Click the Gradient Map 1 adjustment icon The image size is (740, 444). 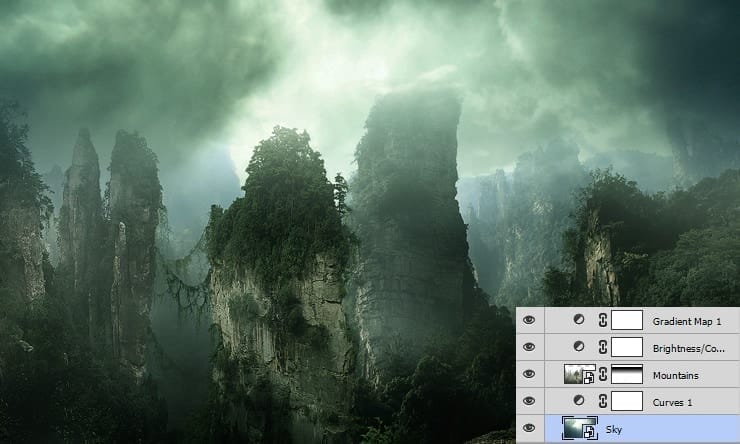tap(579, 319)
